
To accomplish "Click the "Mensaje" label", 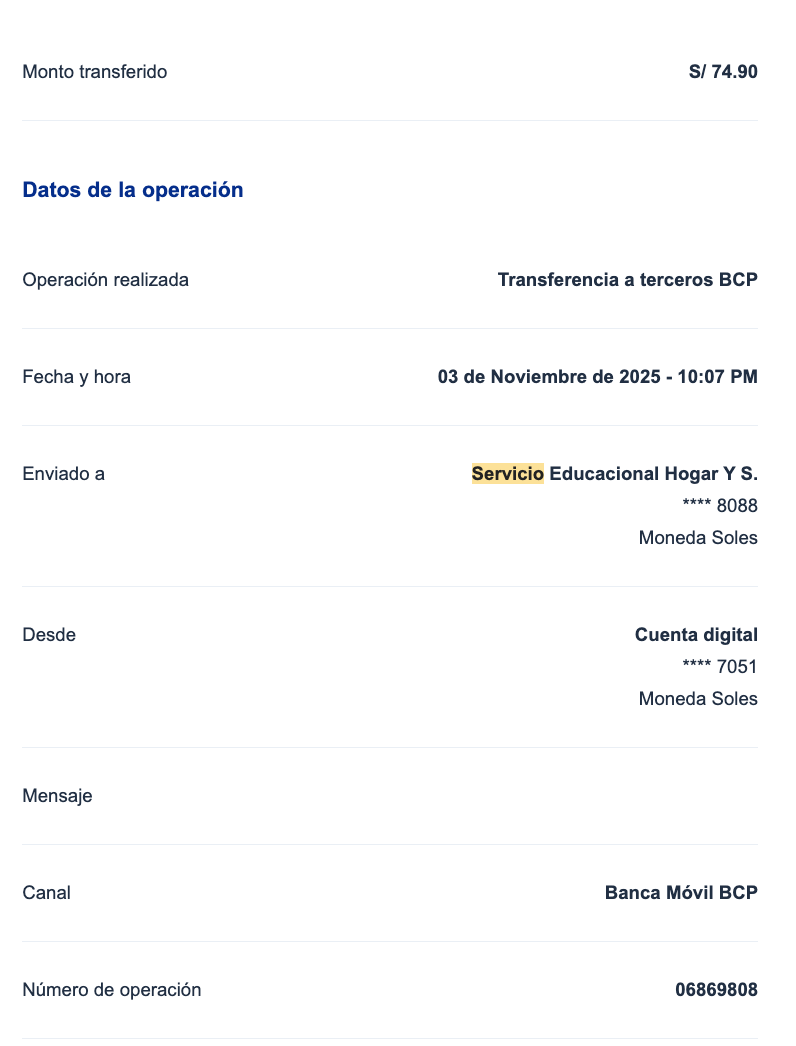I will pyautogui.click(x=57, y=796).
